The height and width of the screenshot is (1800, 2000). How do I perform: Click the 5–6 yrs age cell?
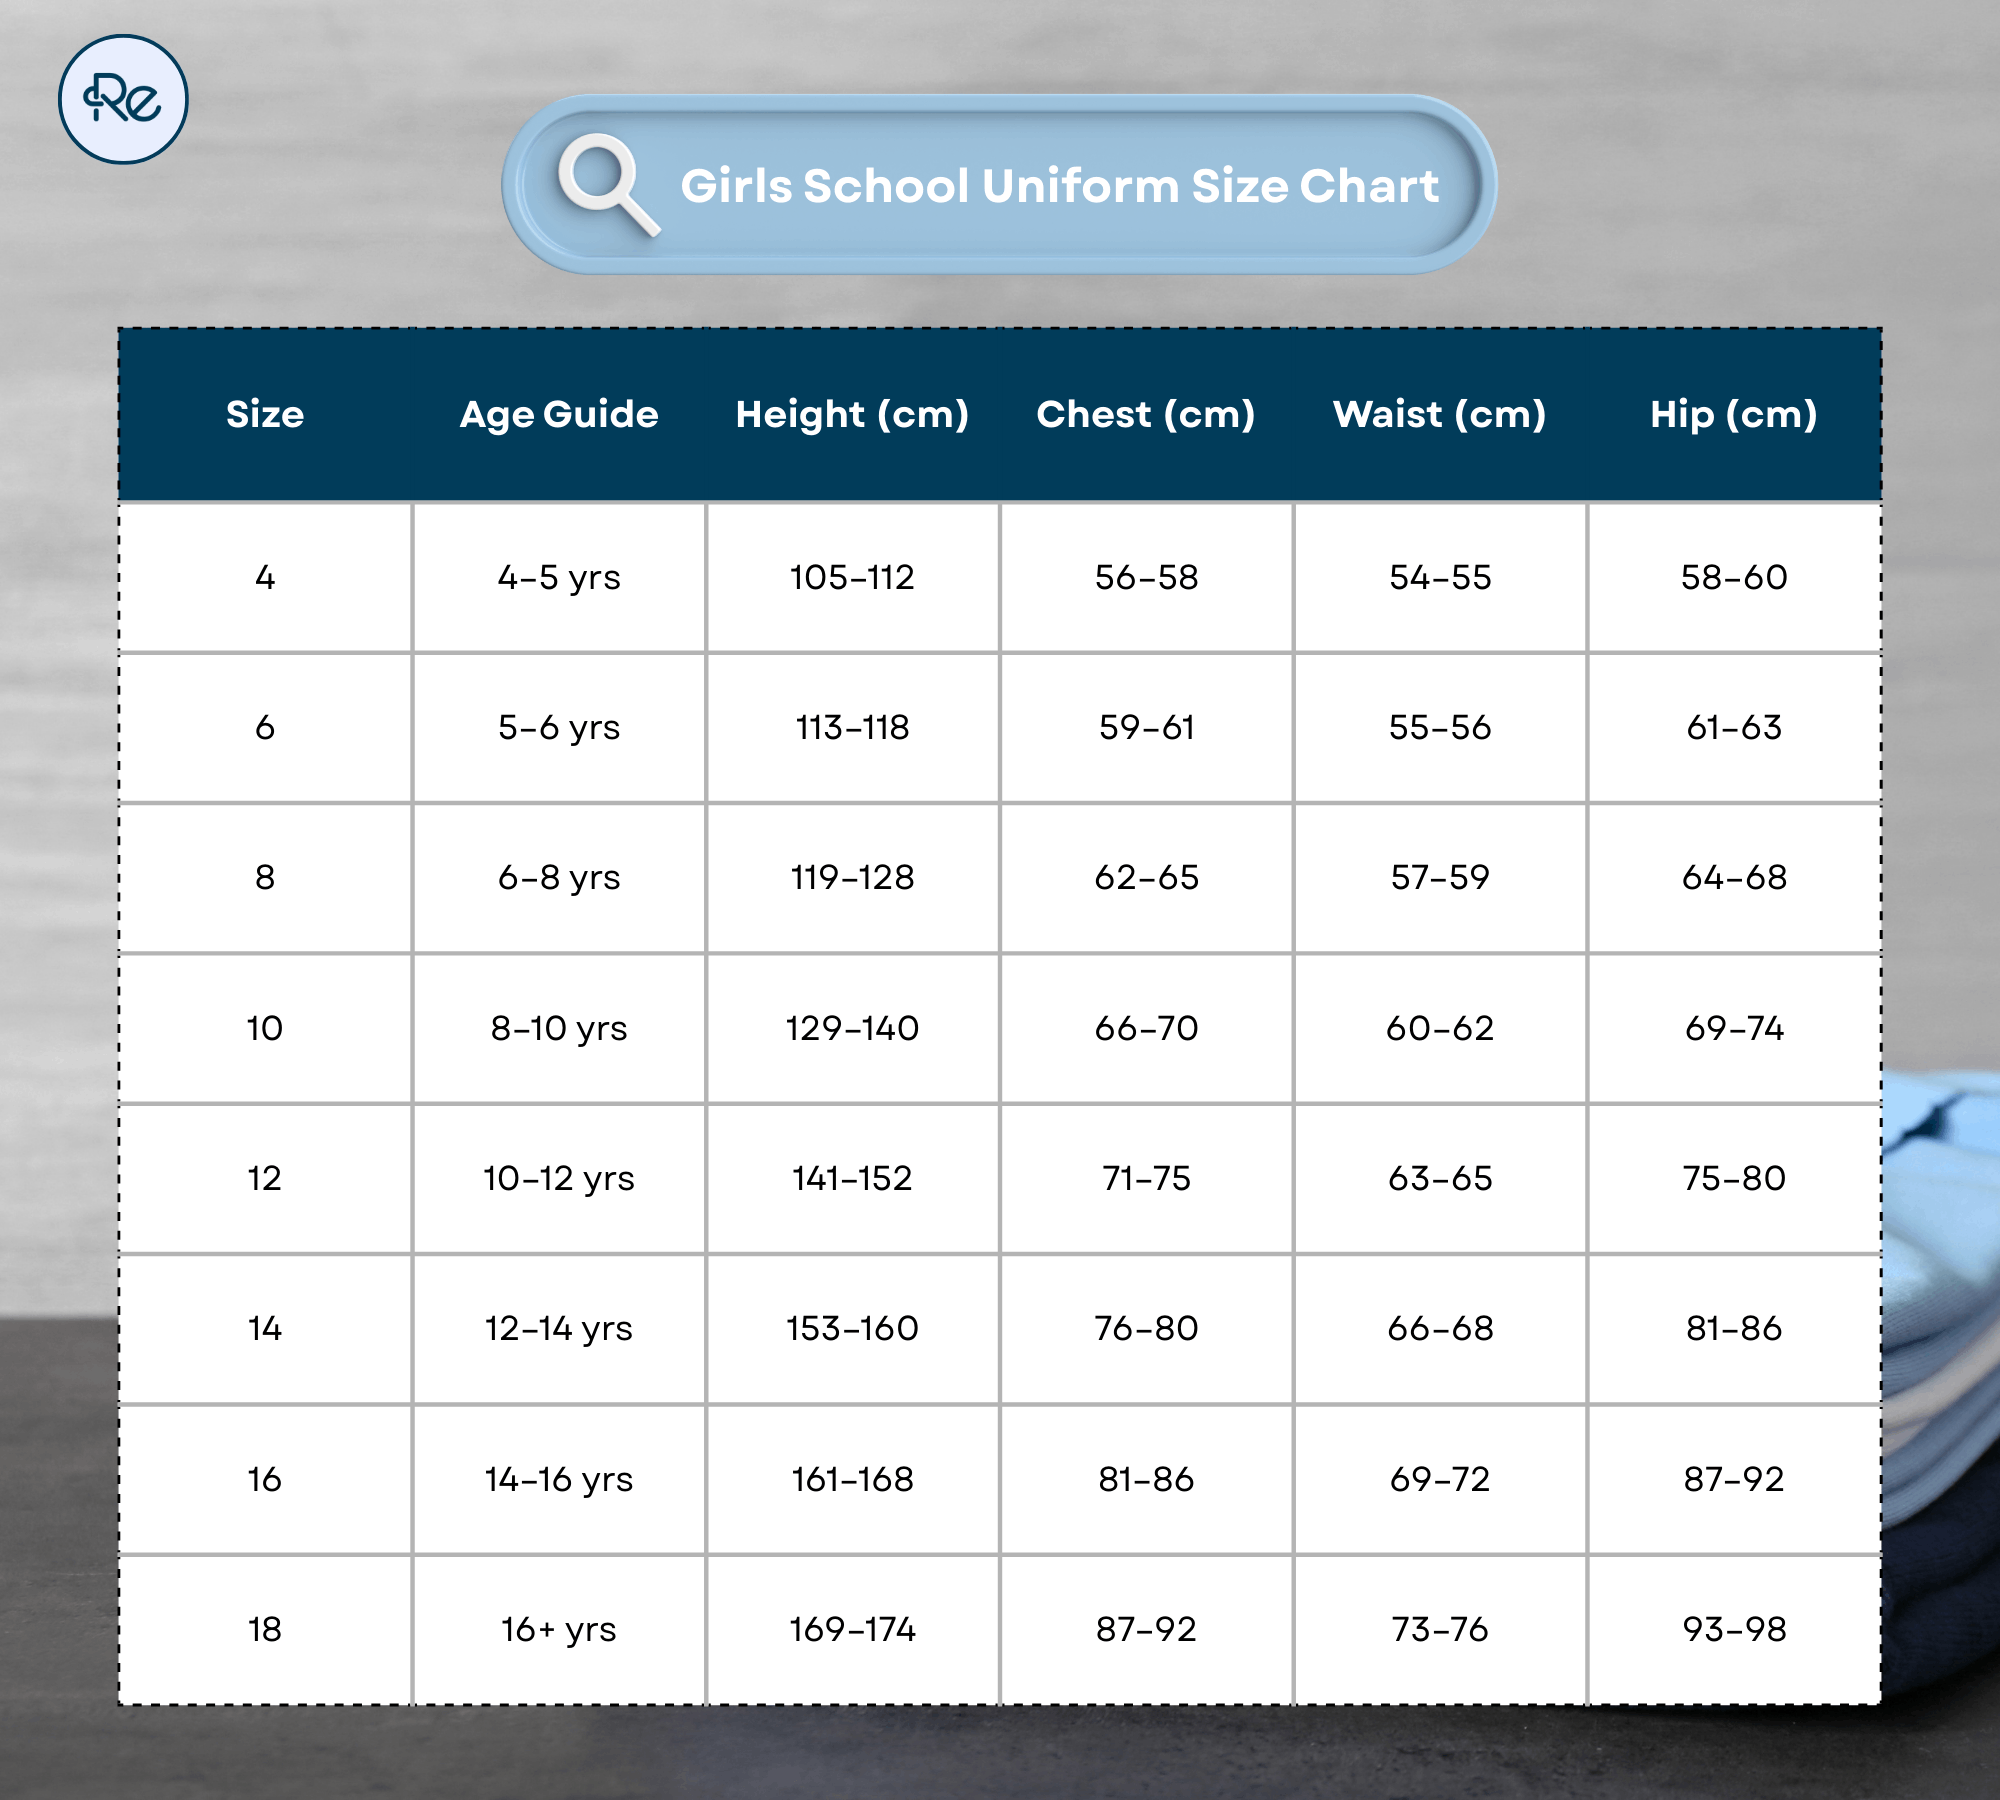point(559,727)
